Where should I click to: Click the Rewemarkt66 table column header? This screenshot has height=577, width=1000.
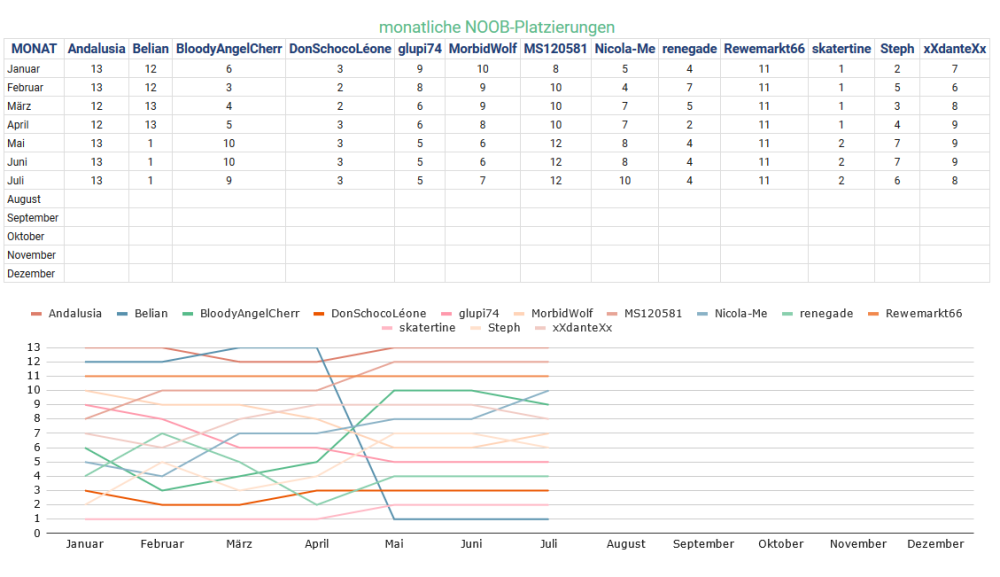[764, 49]
